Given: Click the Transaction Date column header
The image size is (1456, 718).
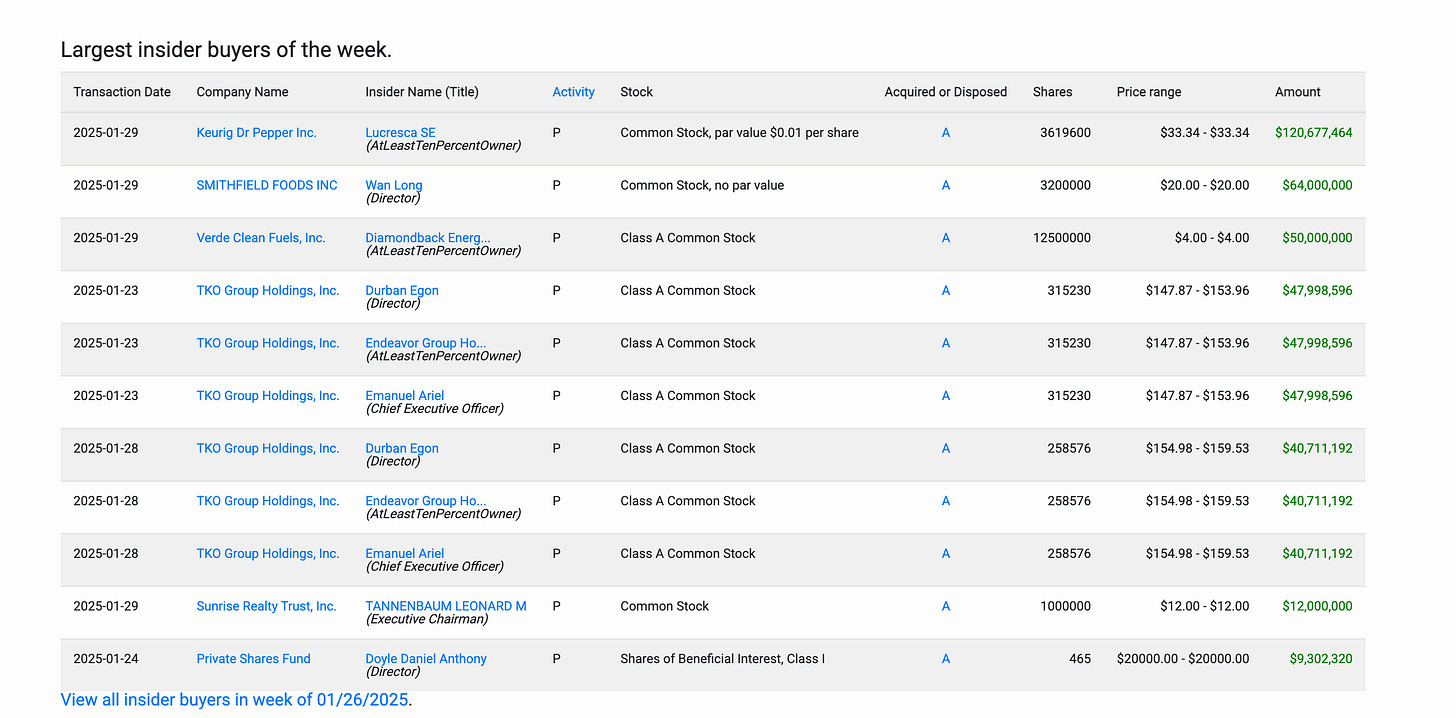Looking at the screenshot, I should click(122, 92).
